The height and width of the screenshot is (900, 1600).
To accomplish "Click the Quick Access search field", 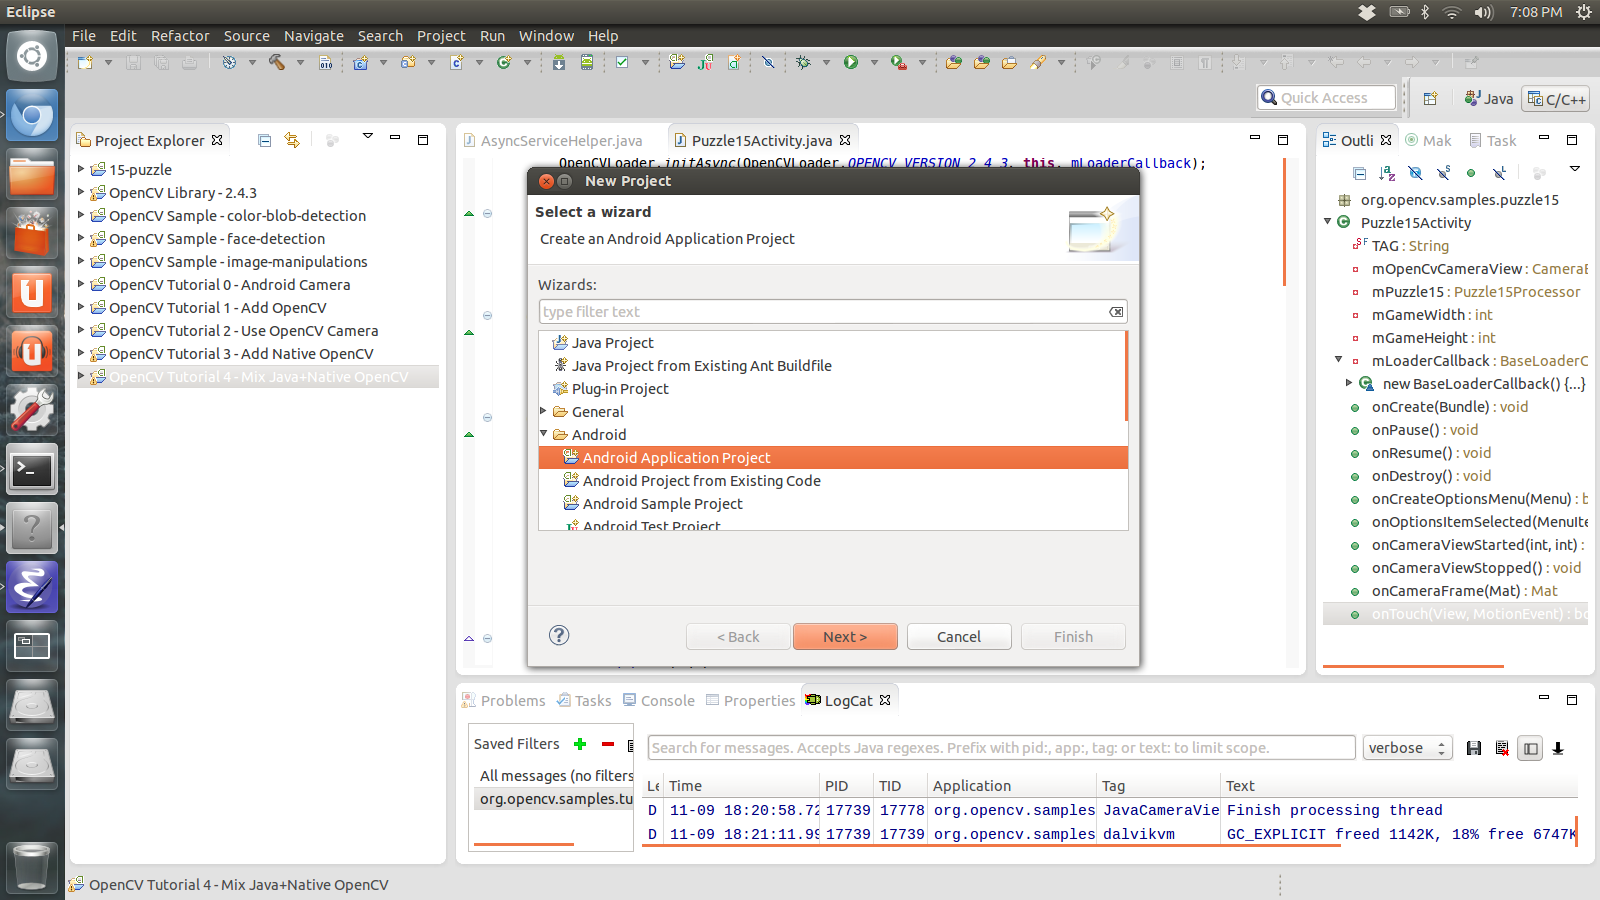I will (x=1327, y=98).
